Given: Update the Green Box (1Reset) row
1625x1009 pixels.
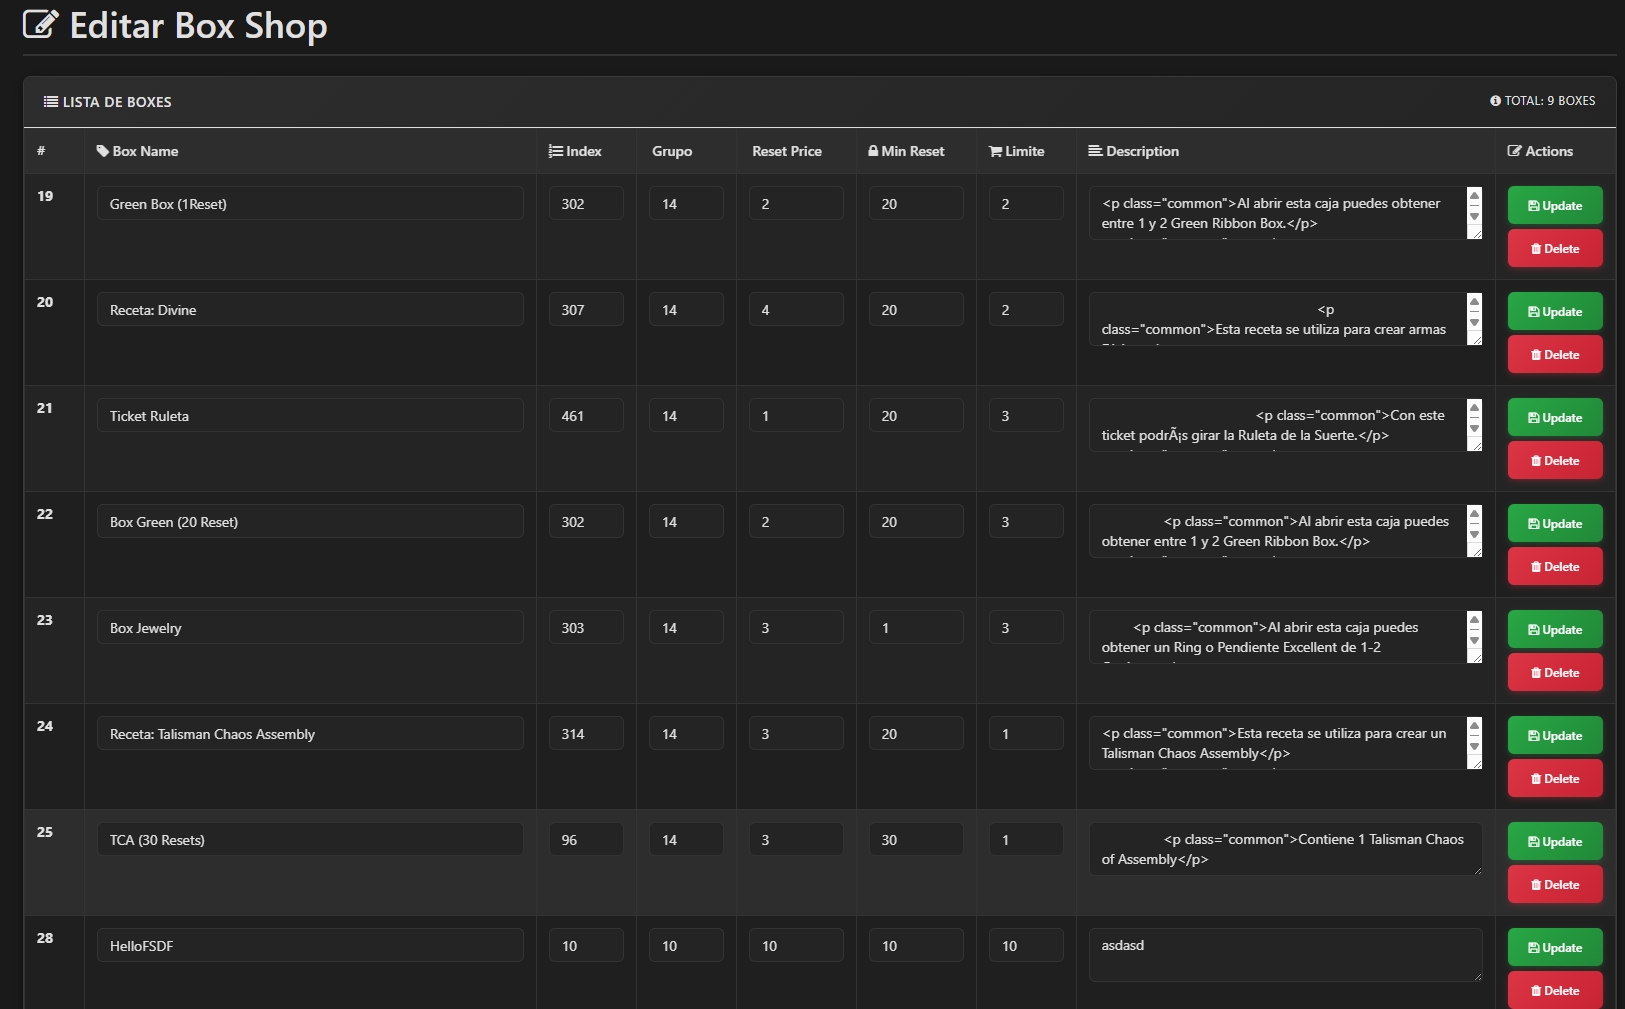Looking at the screenshot, I should pyautogui.click(x=1554, y=205).
